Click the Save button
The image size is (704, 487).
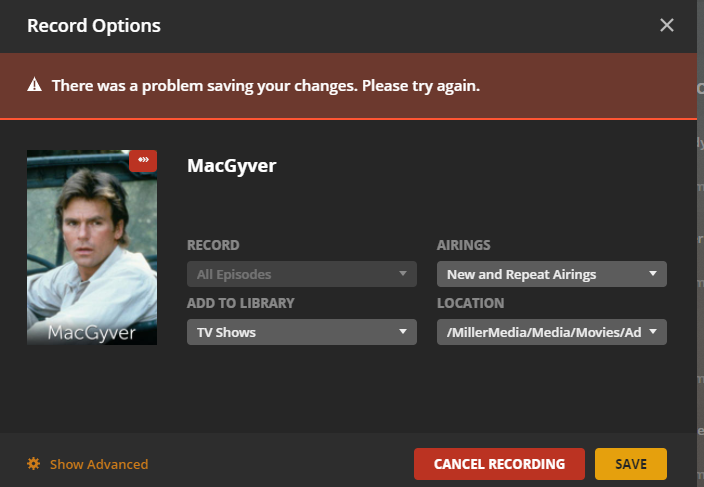click(631, 464)
